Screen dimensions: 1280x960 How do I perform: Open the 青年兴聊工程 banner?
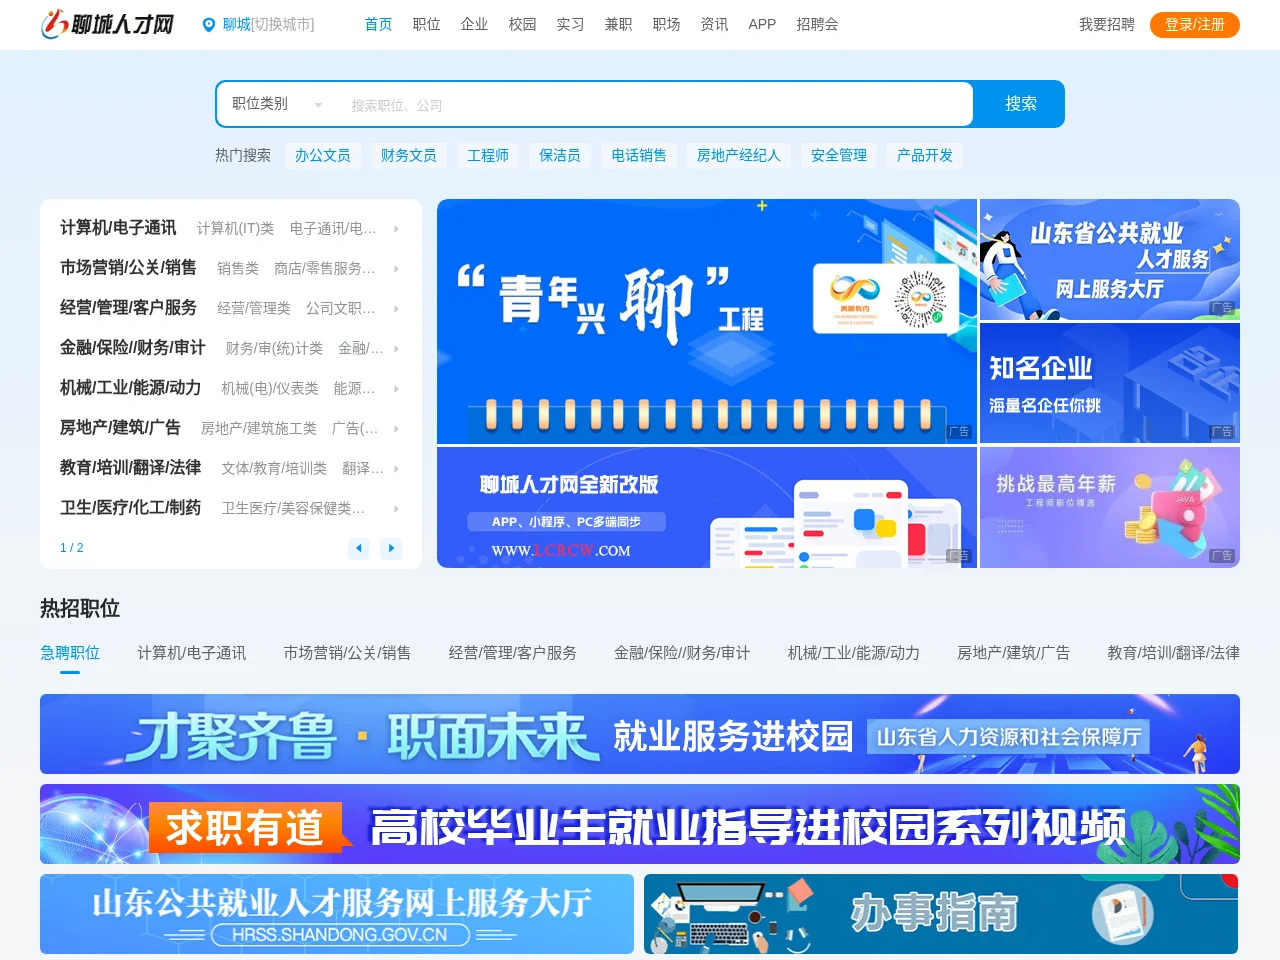coord(707,321)
